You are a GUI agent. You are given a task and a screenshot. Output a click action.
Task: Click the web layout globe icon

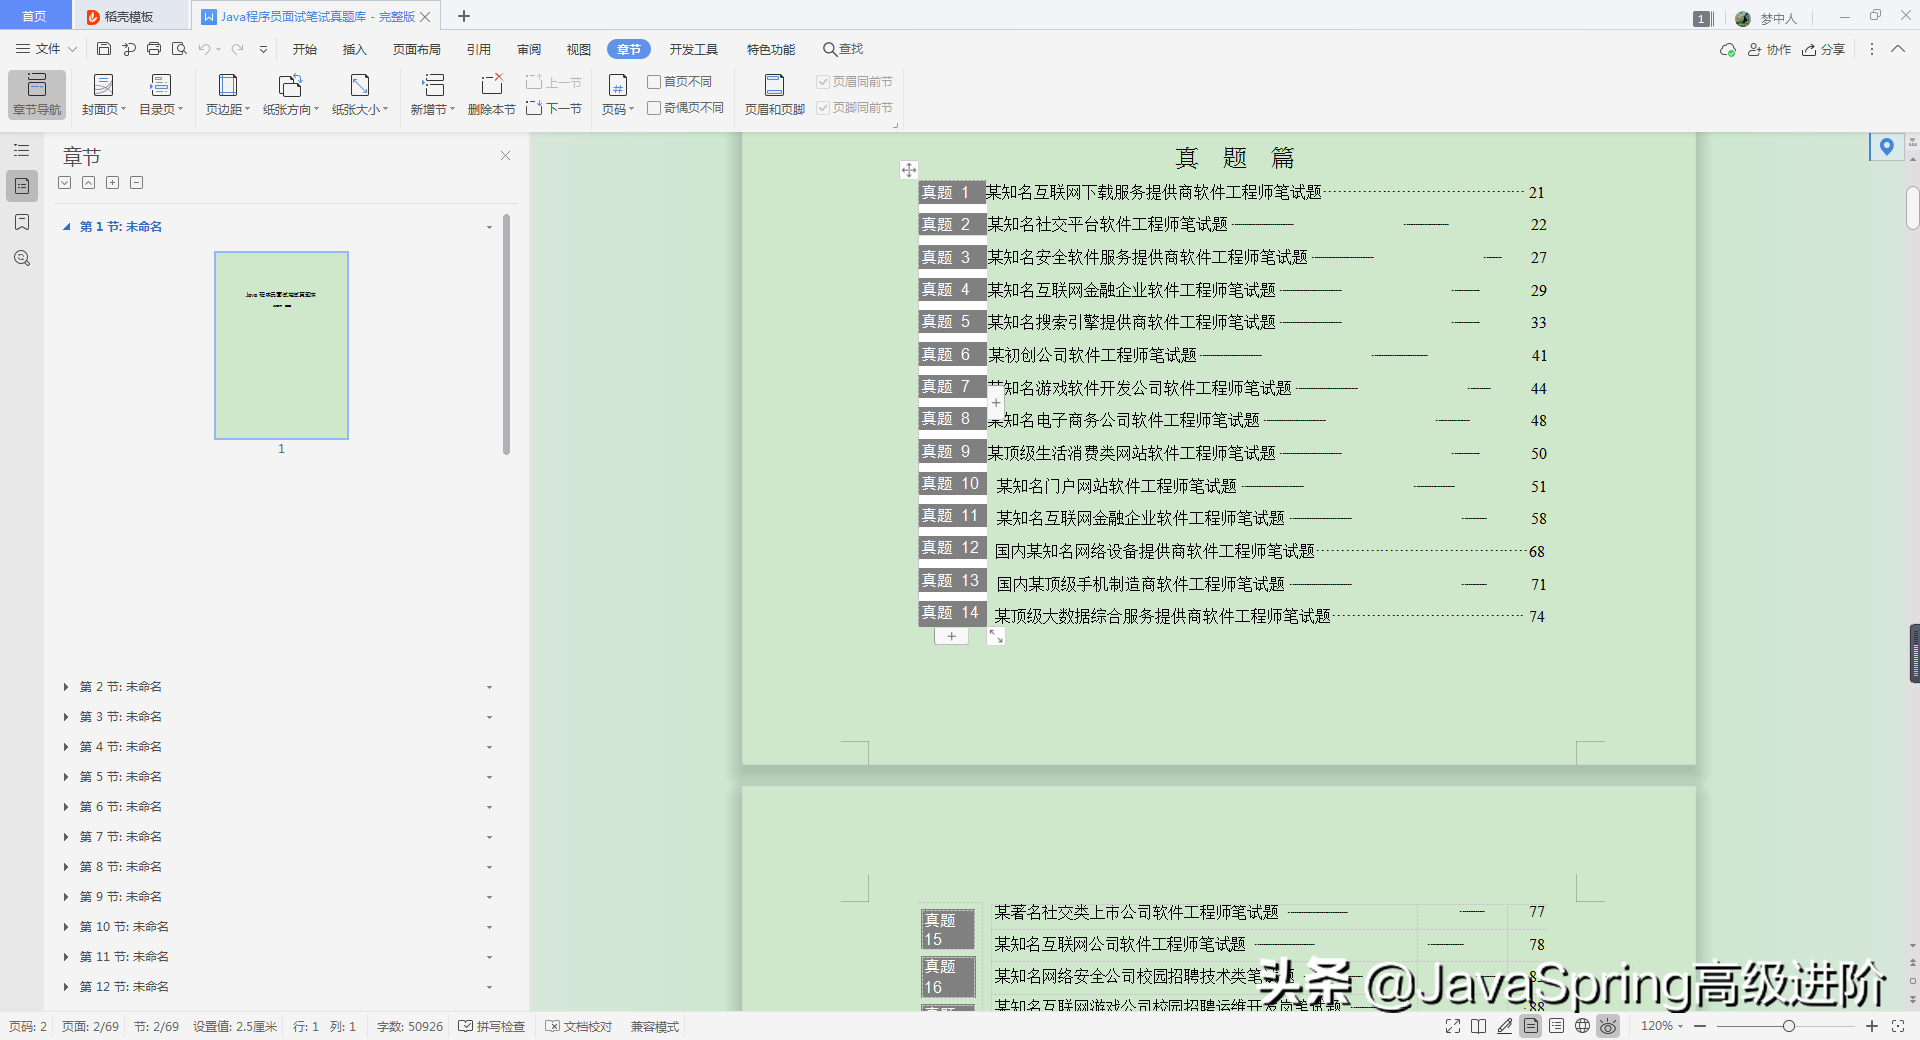(1582, 1026)
